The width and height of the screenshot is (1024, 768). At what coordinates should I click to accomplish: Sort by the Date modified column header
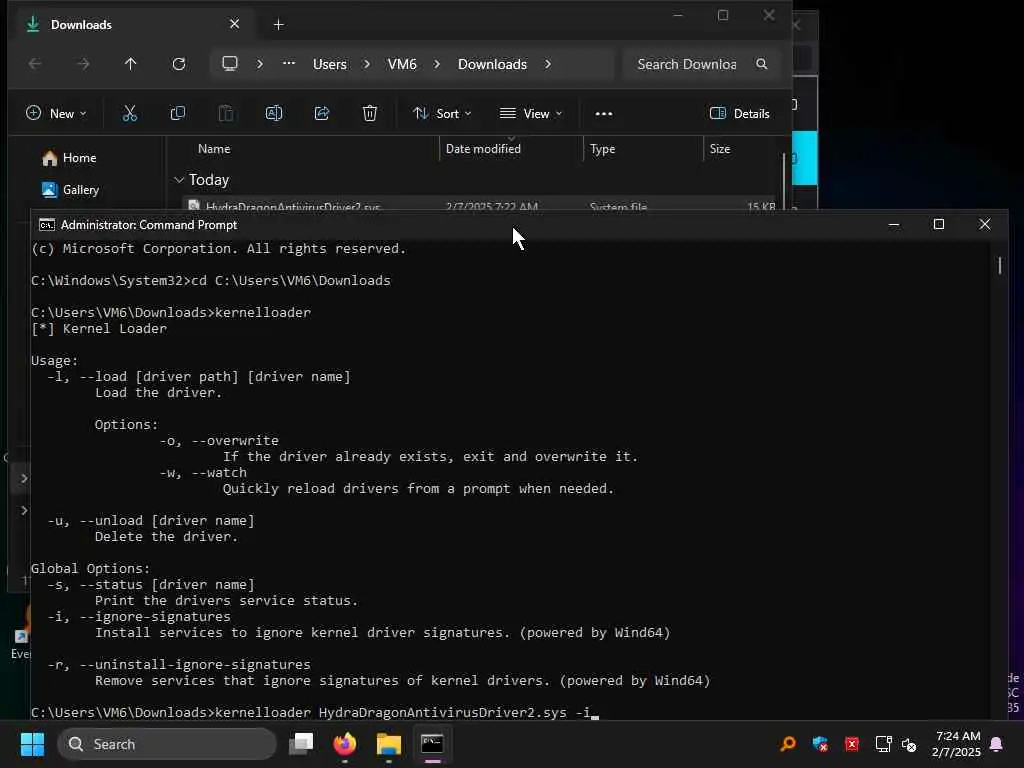click(483, 149)
